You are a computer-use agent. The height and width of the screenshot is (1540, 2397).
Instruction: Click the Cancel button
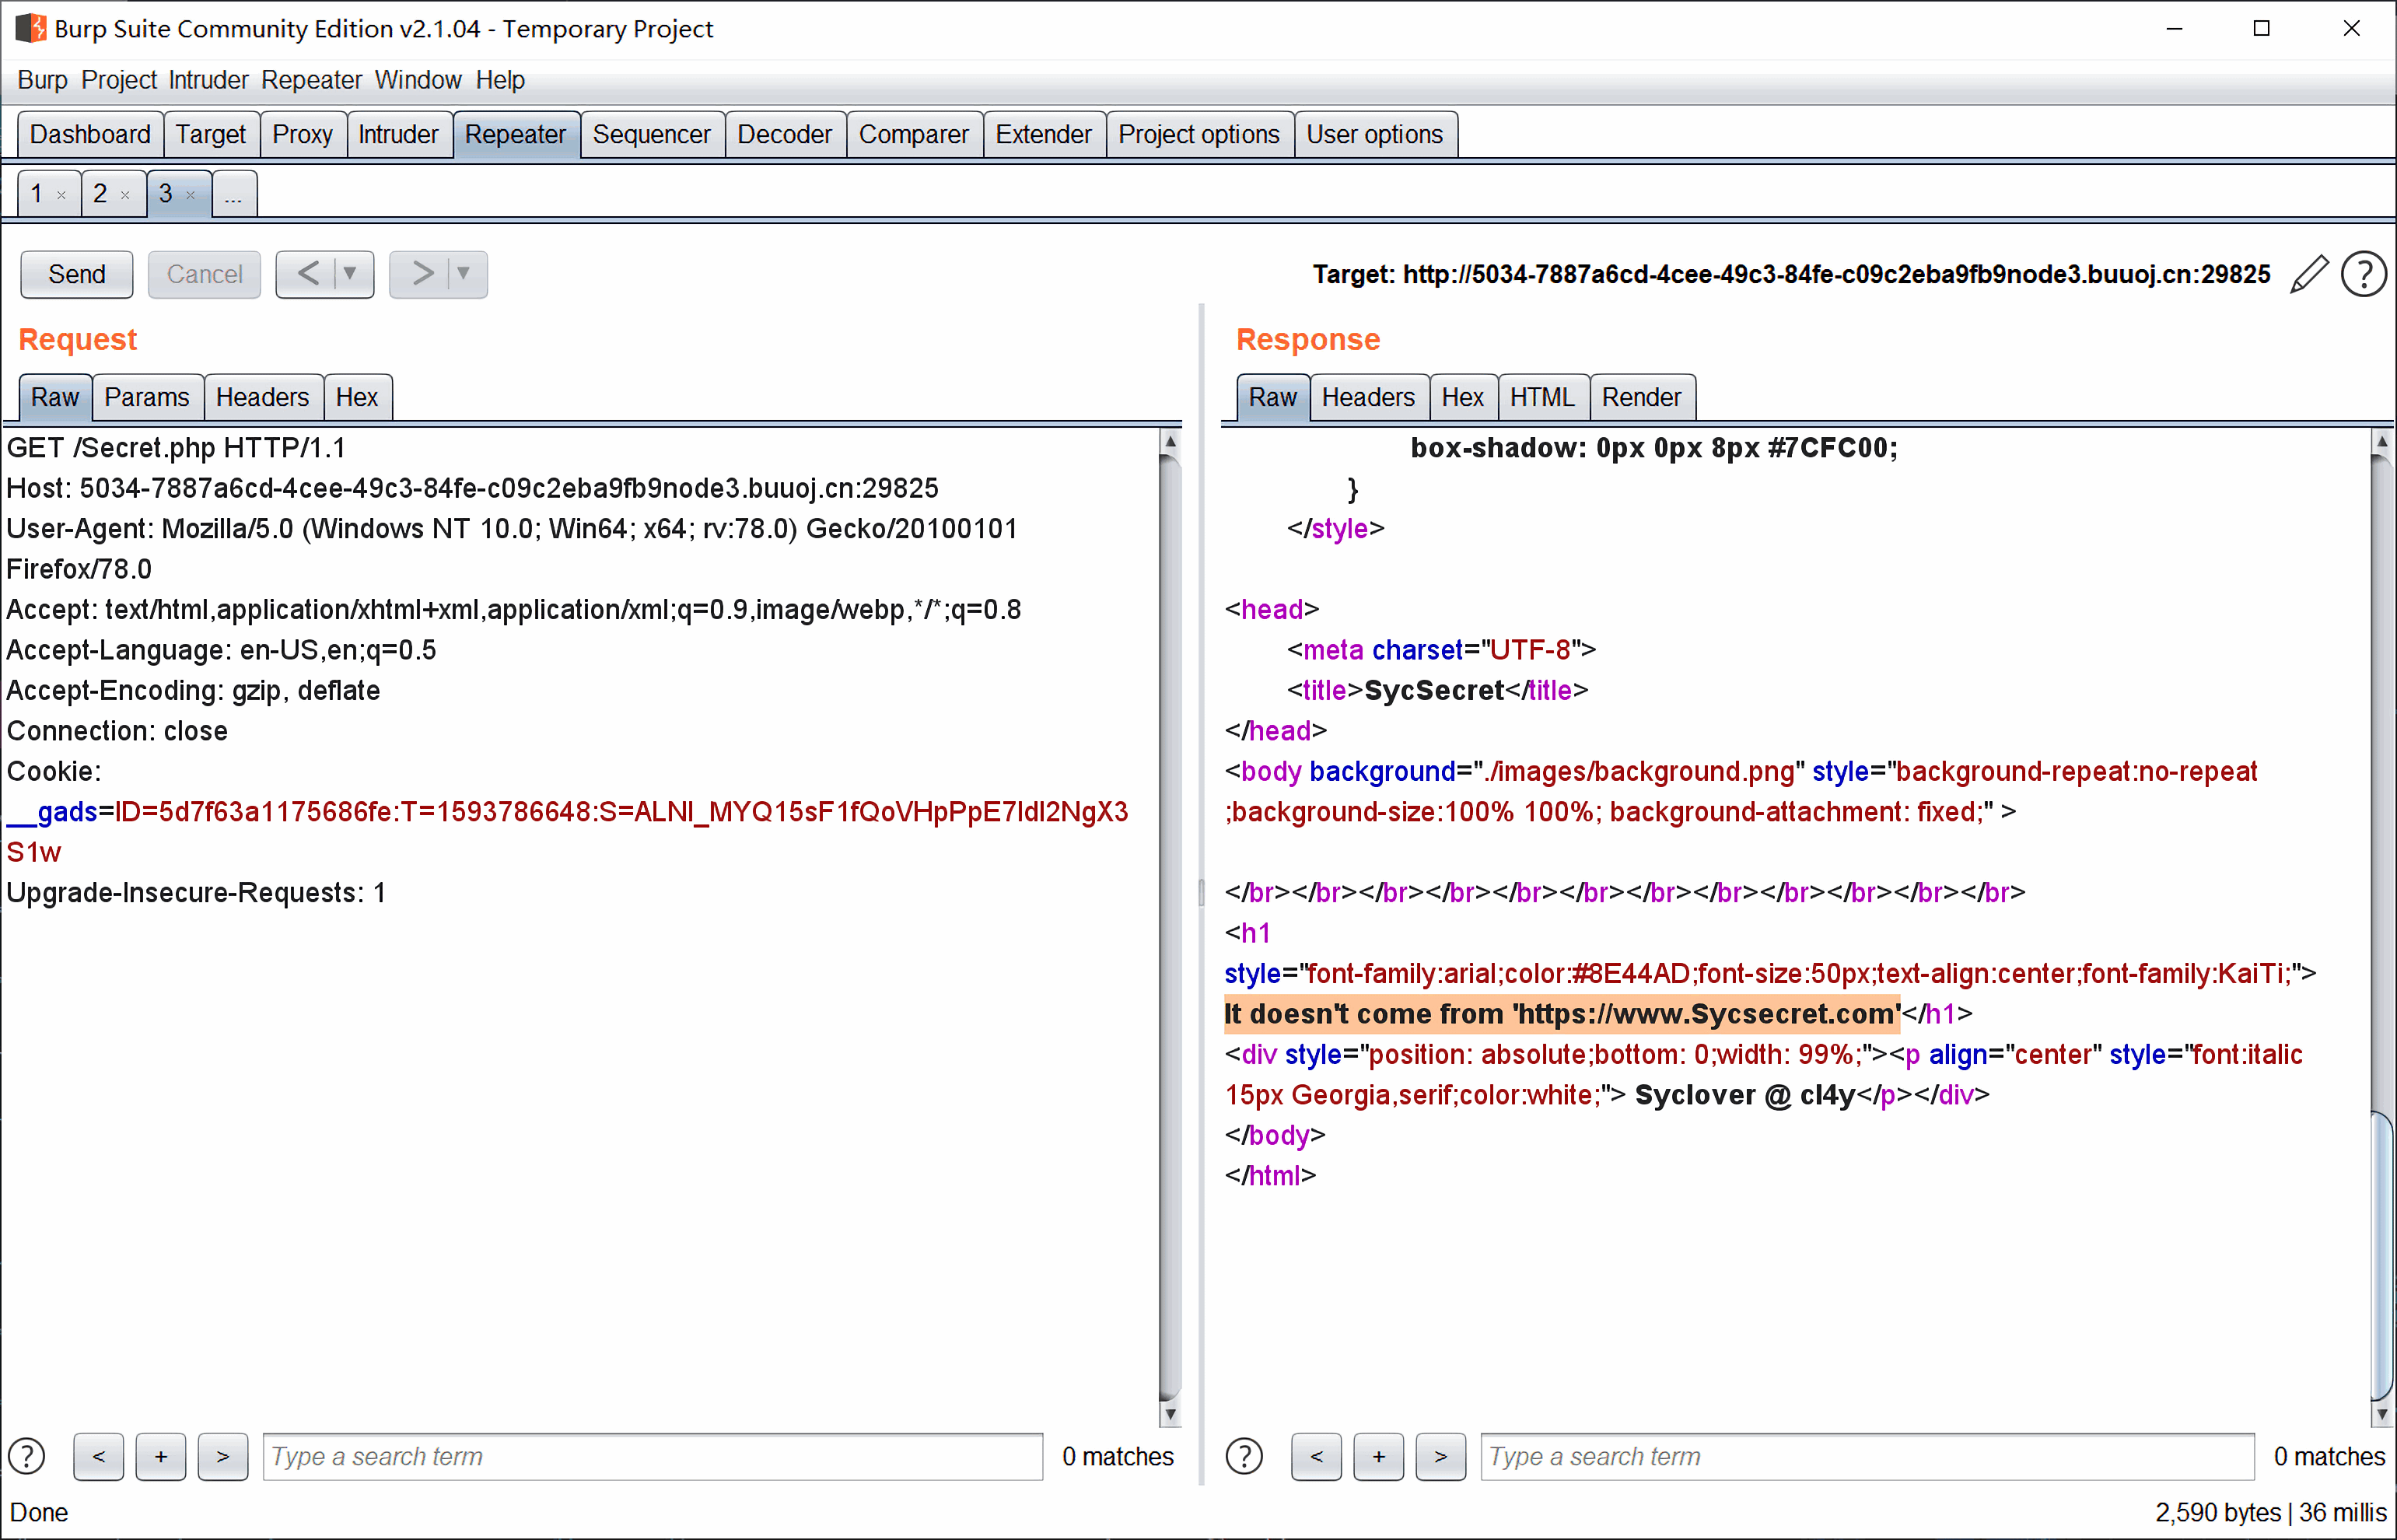[x=204, y=274]
